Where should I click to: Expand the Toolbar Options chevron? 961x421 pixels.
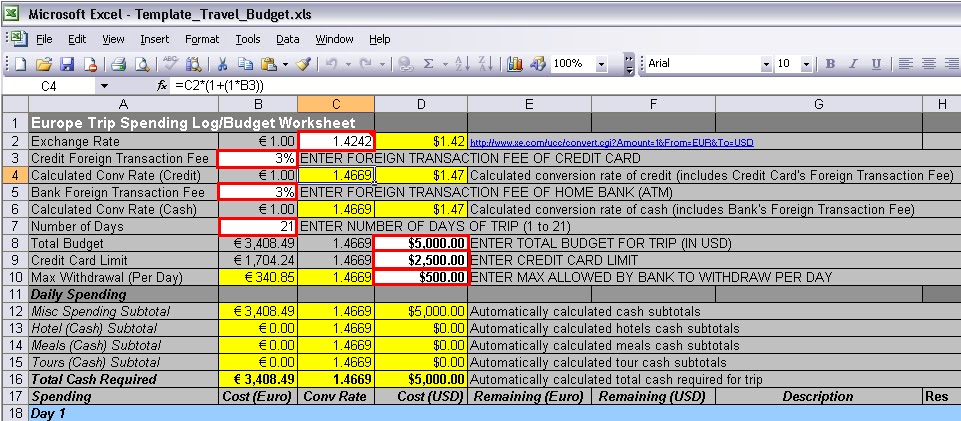click(x=629, y=64)
